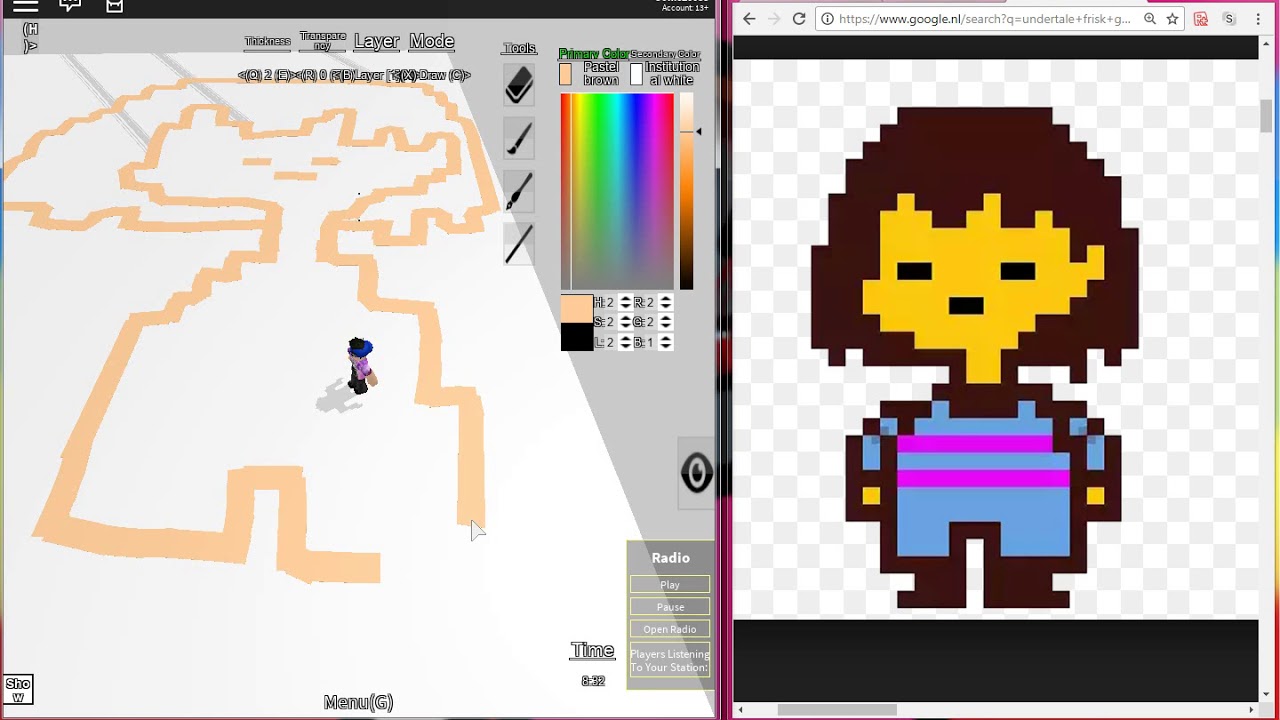The width and height of the screenshot is (1280, 720).
Task: Open the Chrome three-dot menu
Action: coord(1258,19)
